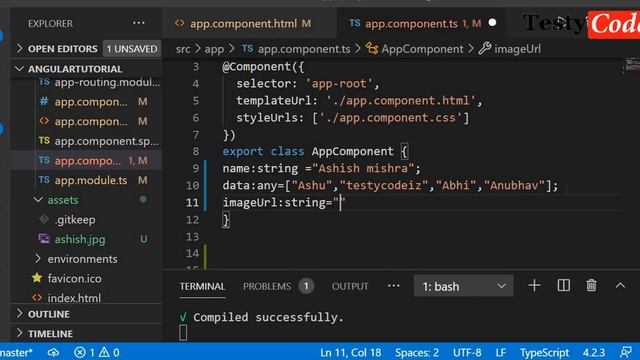The height and width of the screenshot is (360, 640).
Task: Click src breadcrumb segment
Action: point(183,49)
